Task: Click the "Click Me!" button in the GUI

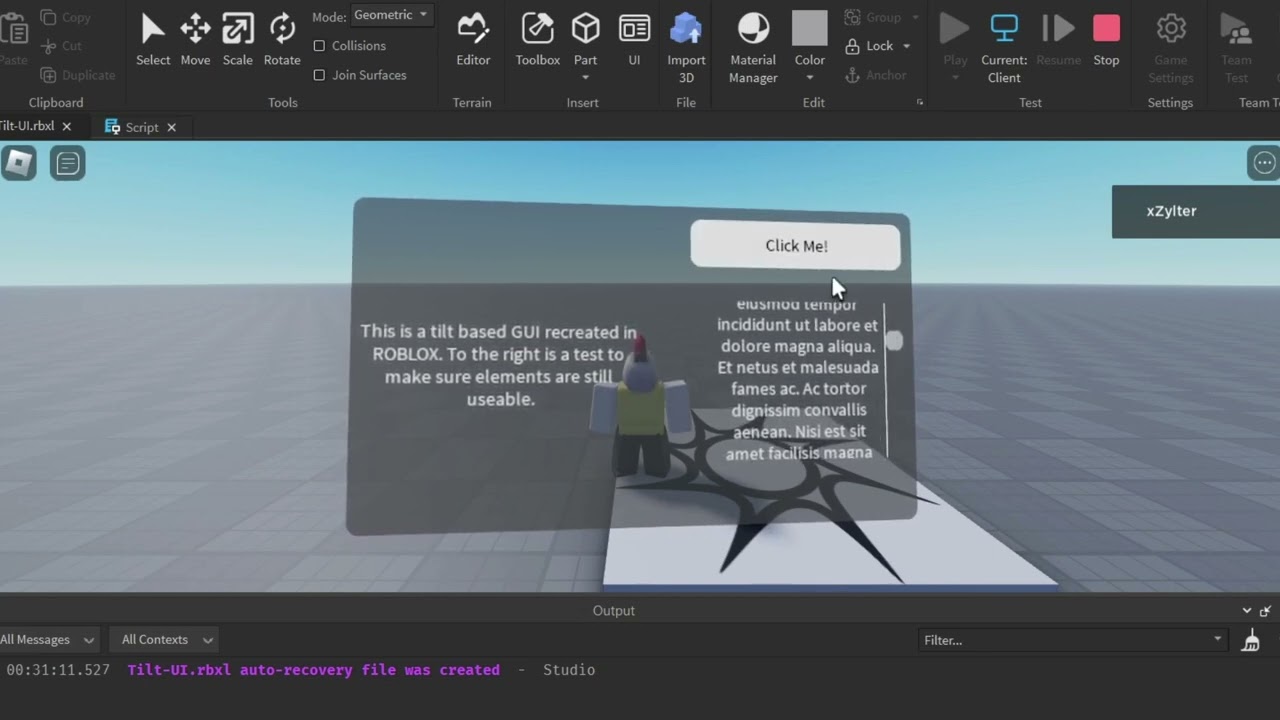Action: [796, 245]
